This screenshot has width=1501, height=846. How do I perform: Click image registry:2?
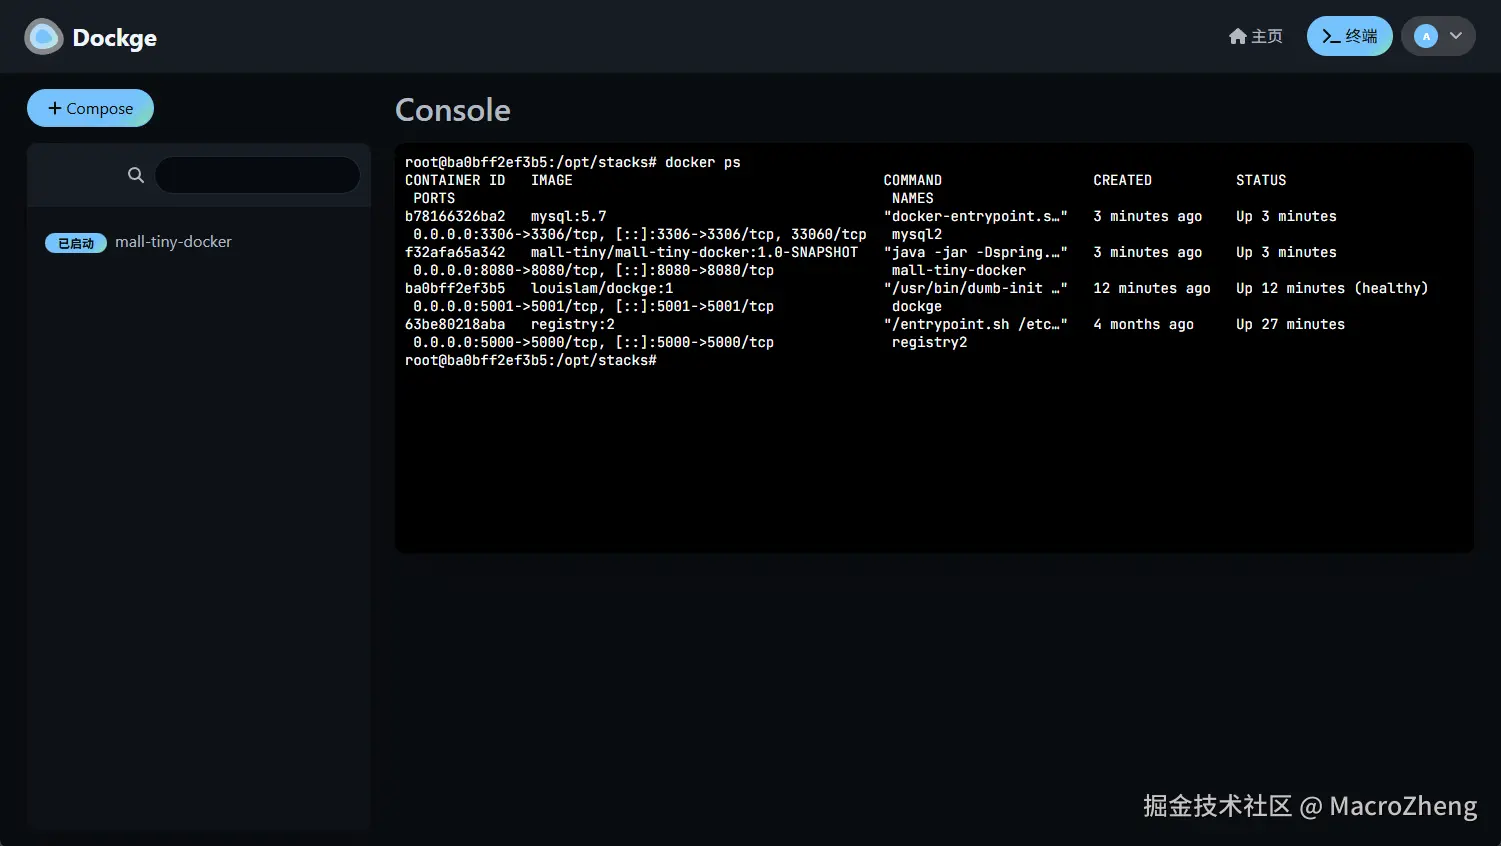click(x=573, y=324)
